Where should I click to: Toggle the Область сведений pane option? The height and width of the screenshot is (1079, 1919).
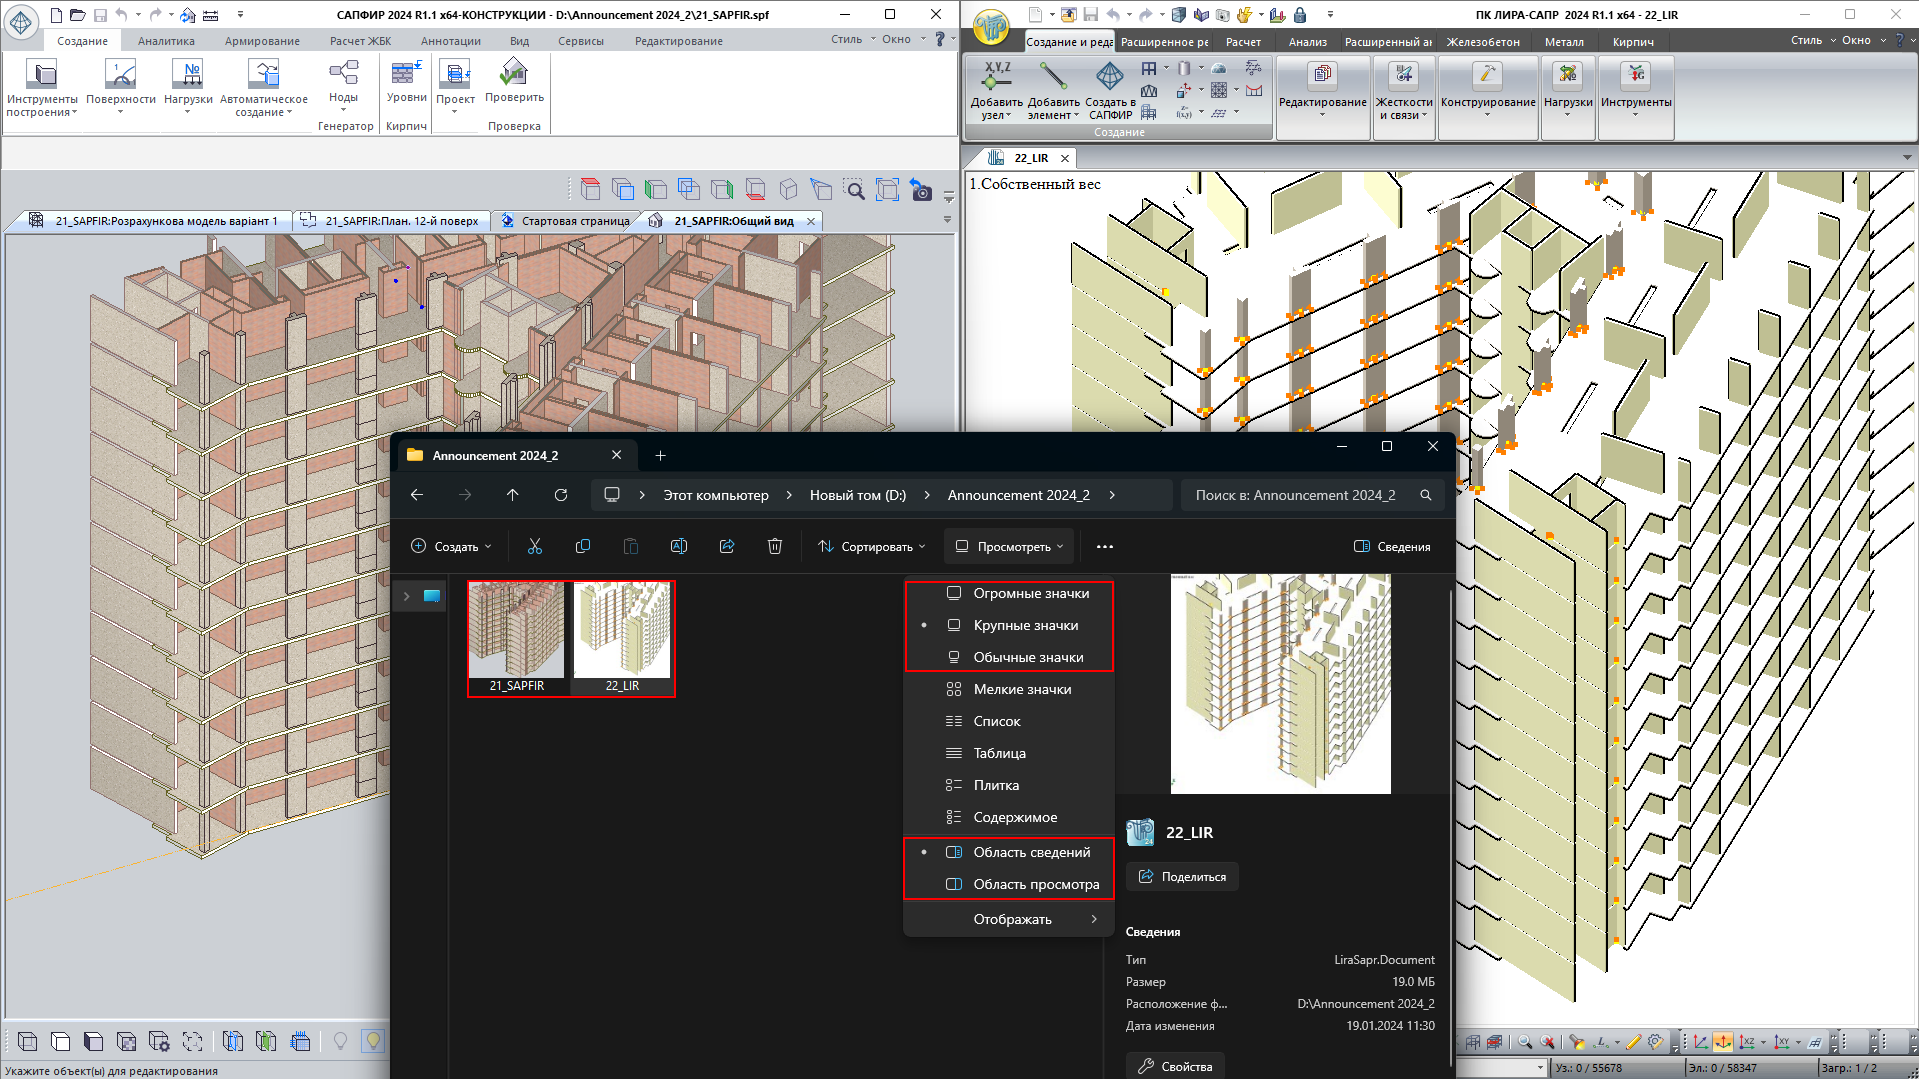pyautogui.click(x=1031, y=852)
